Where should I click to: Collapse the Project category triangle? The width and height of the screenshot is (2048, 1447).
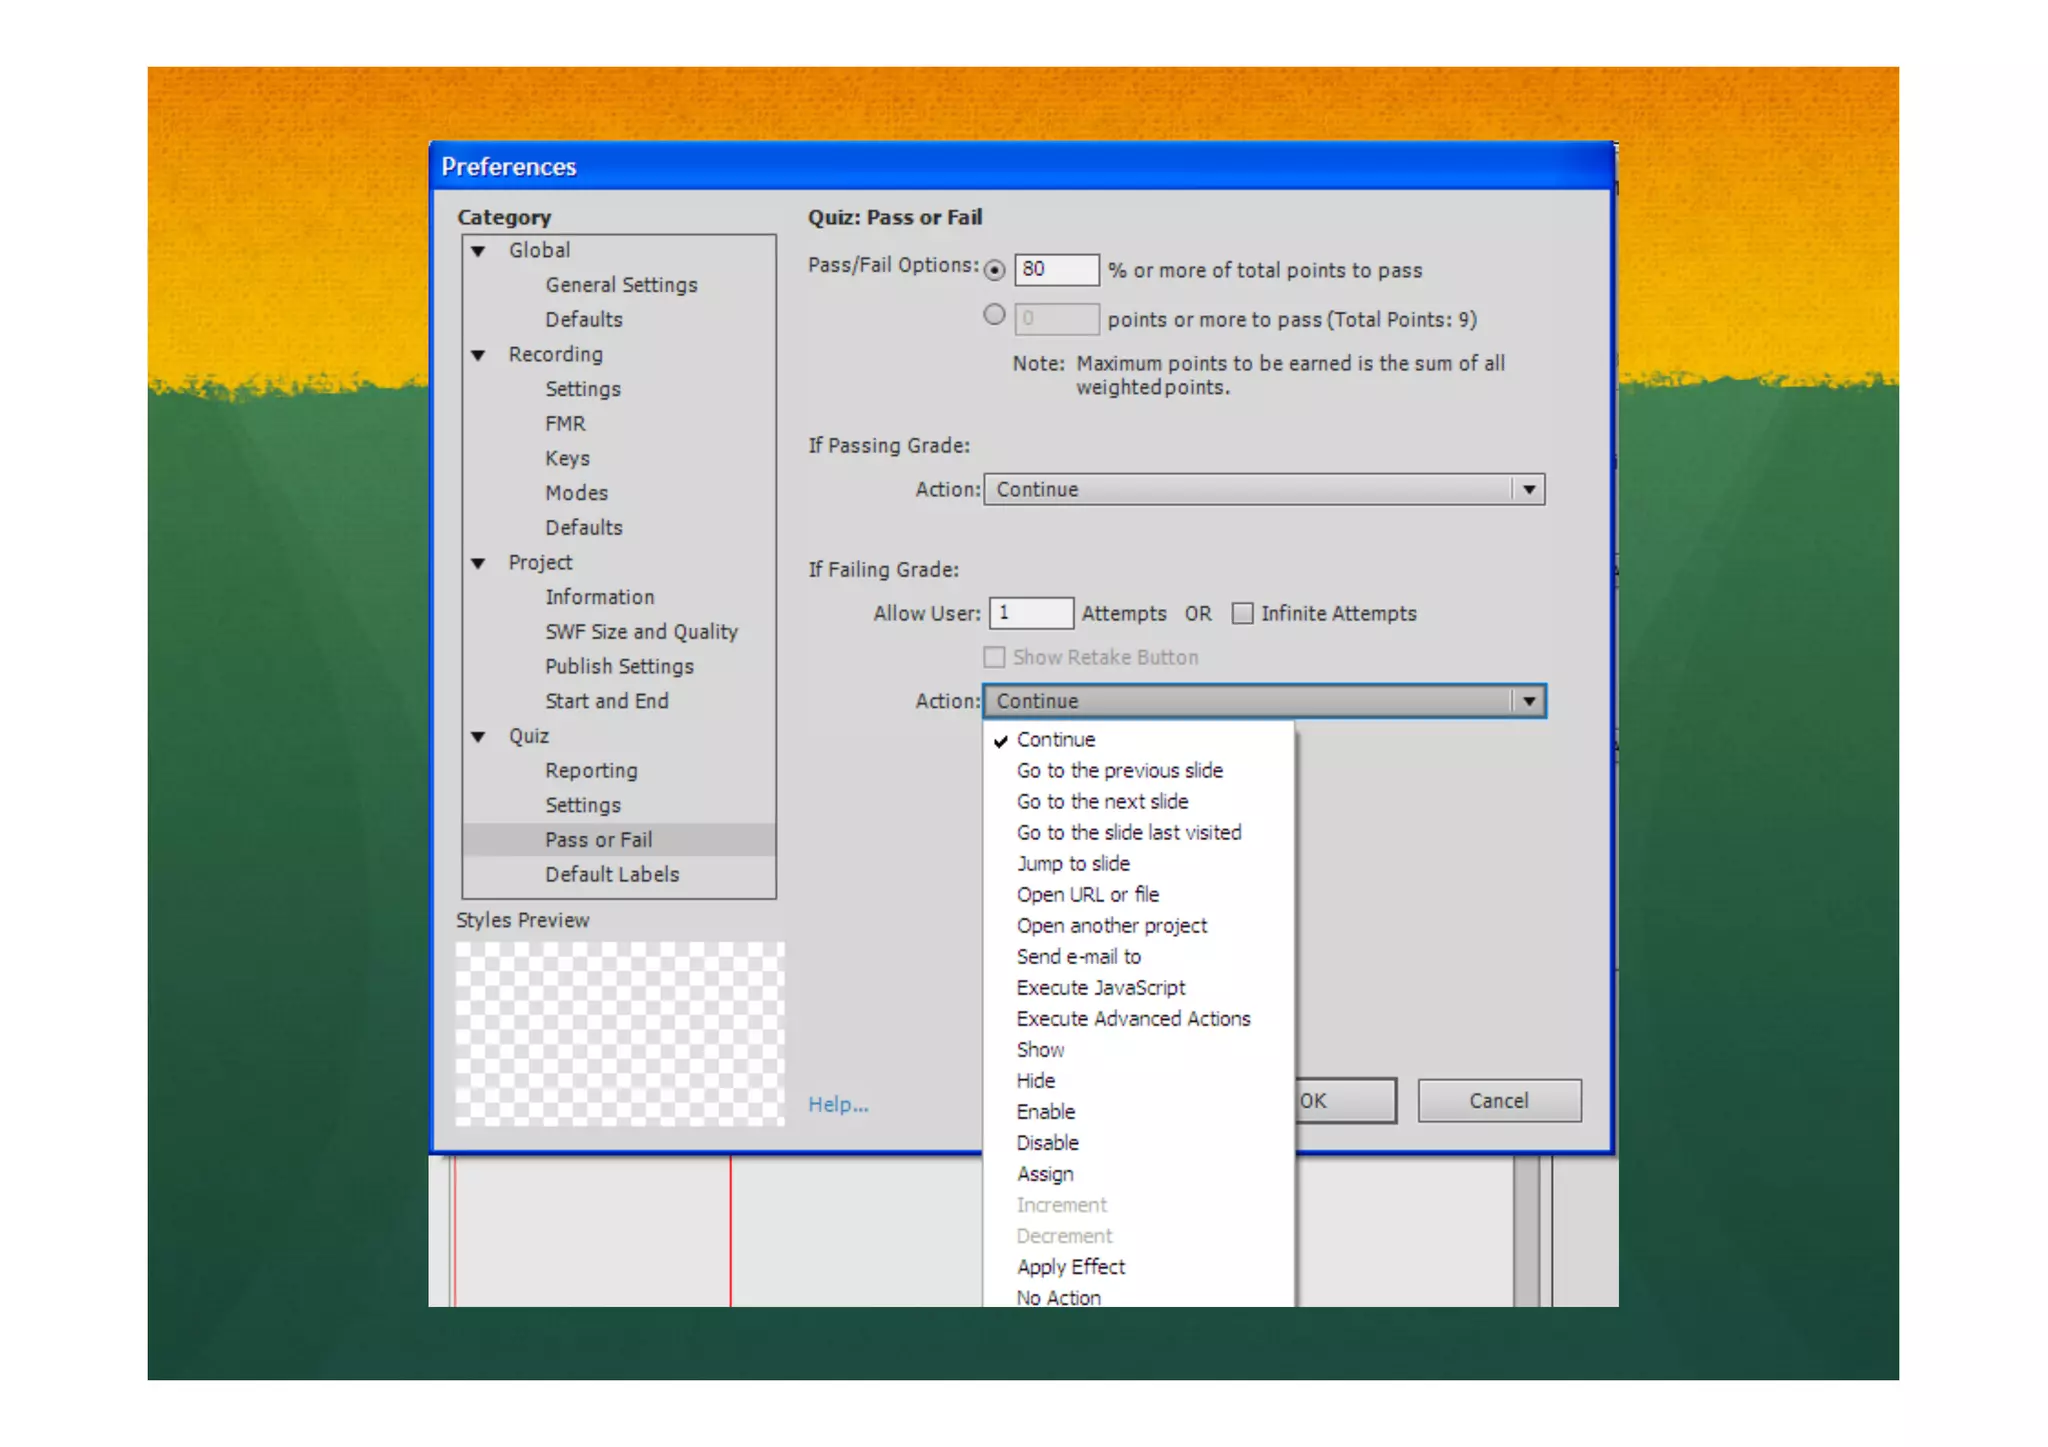coord(479,563)
